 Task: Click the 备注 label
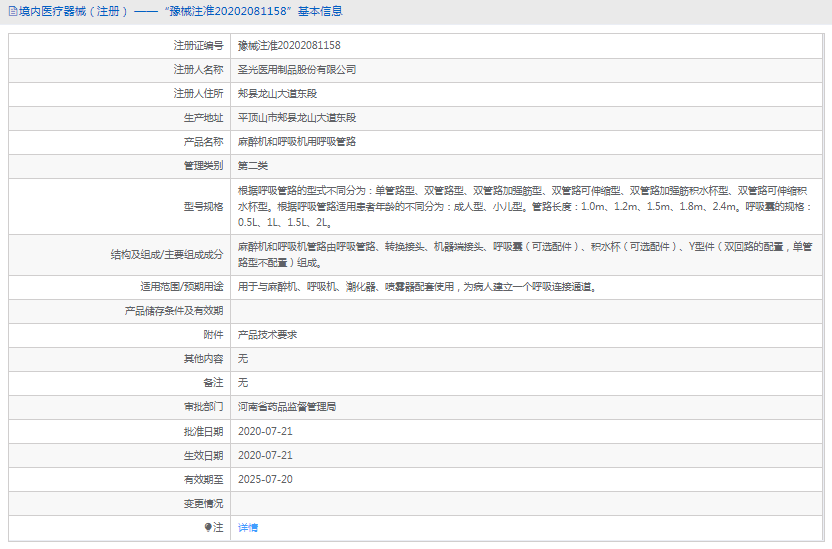(213, 383)
